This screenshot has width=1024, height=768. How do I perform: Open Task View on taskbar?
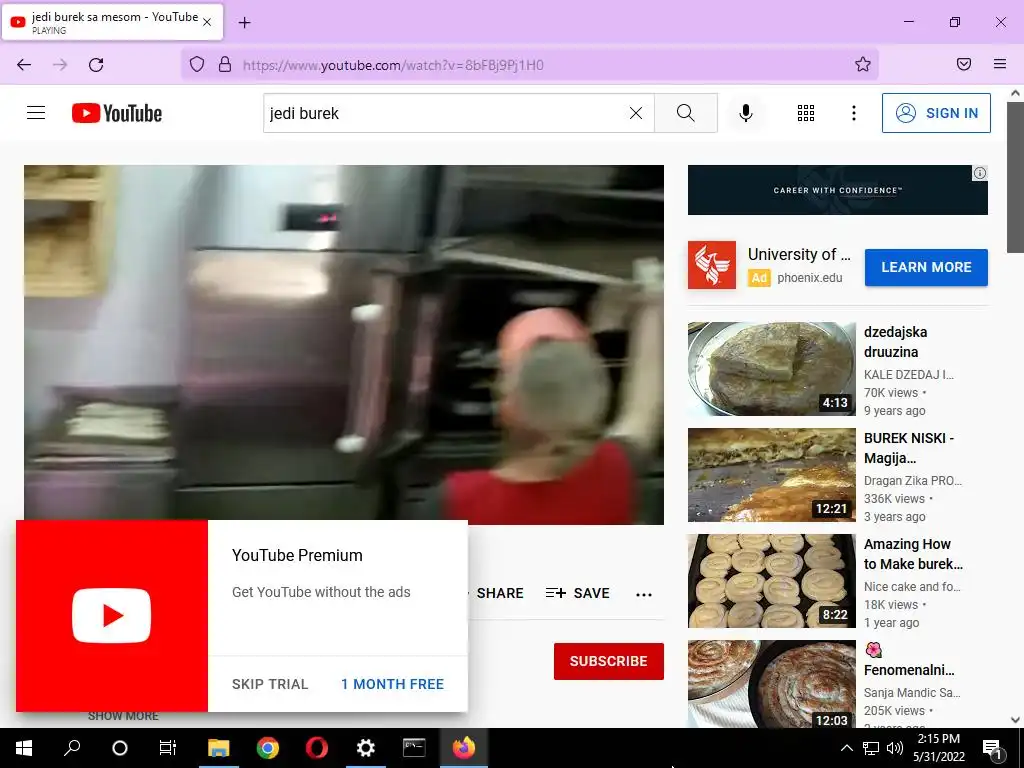pos(168,748)
